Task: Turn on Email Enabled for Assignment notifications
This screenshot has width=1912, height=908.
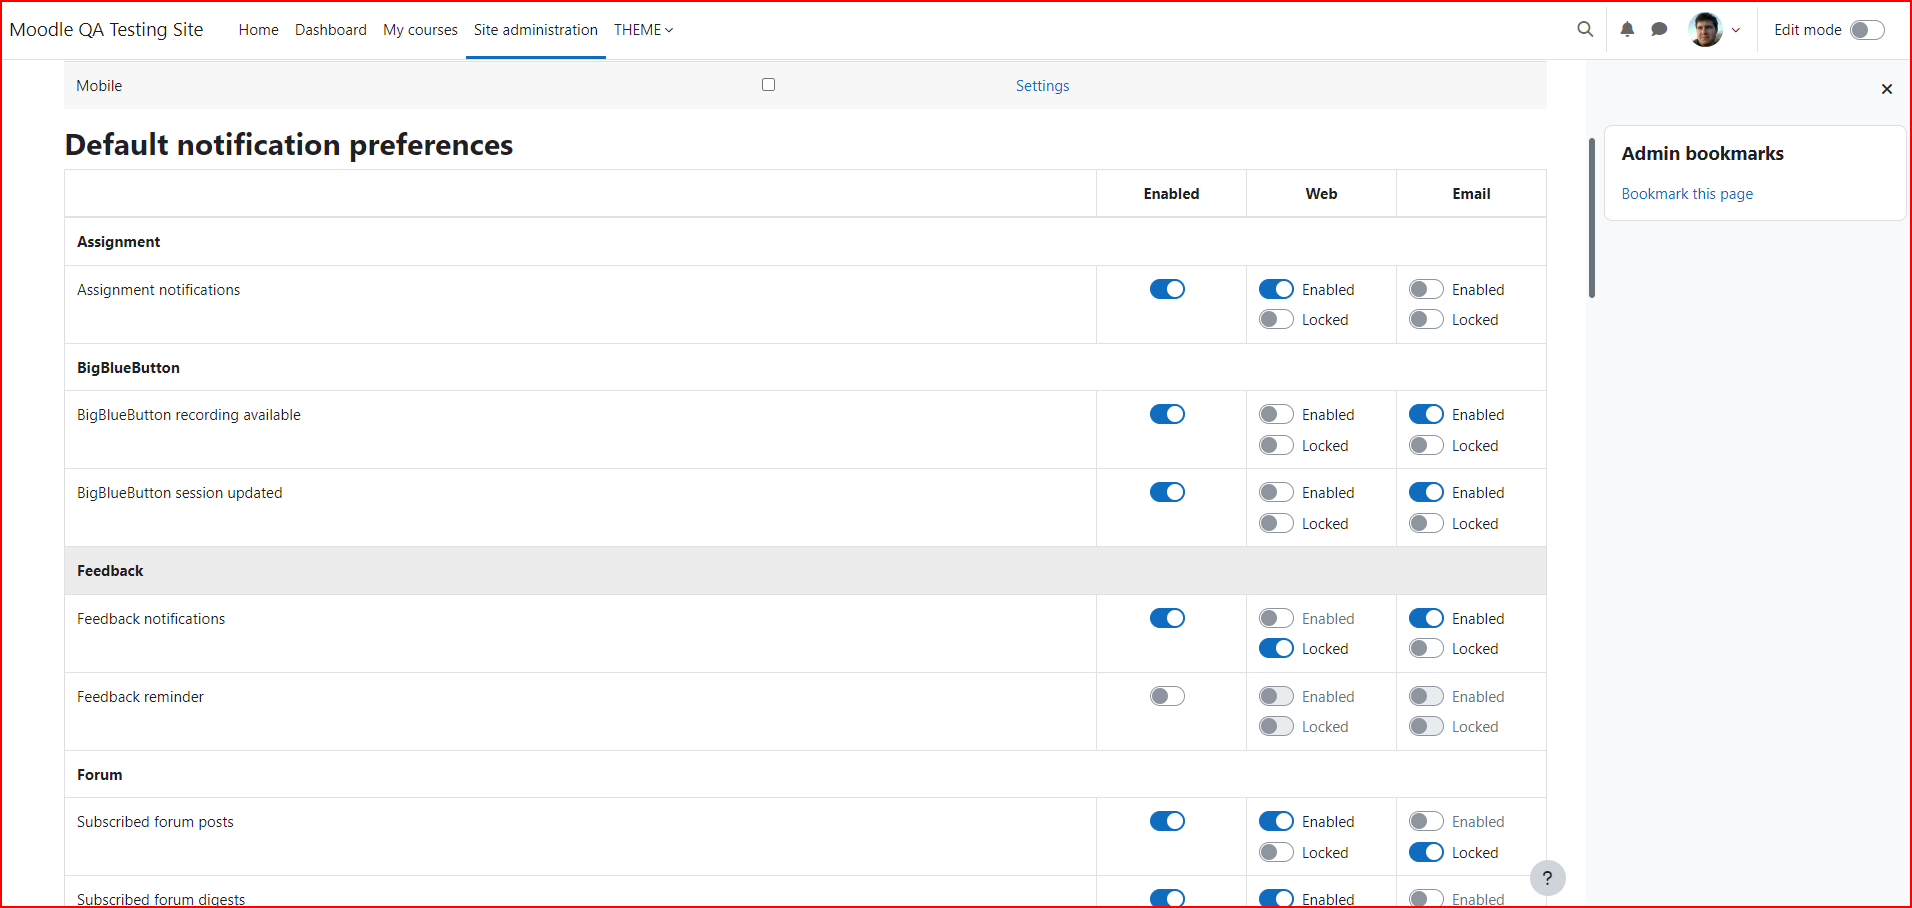Action: point(1426,289)
